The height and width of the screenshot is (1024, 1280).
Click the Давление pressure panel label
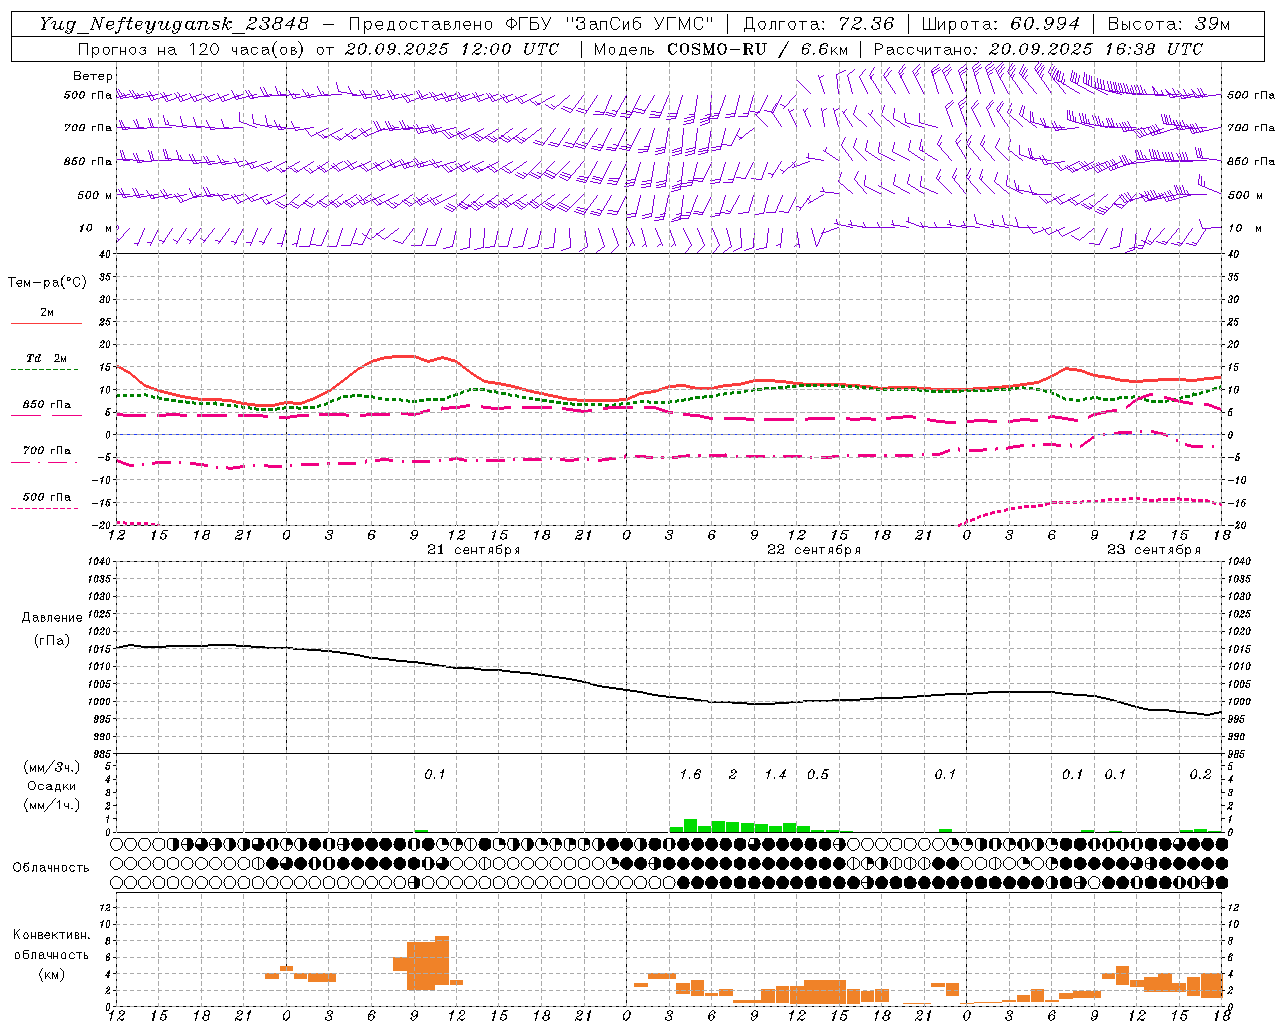[52, 618]
